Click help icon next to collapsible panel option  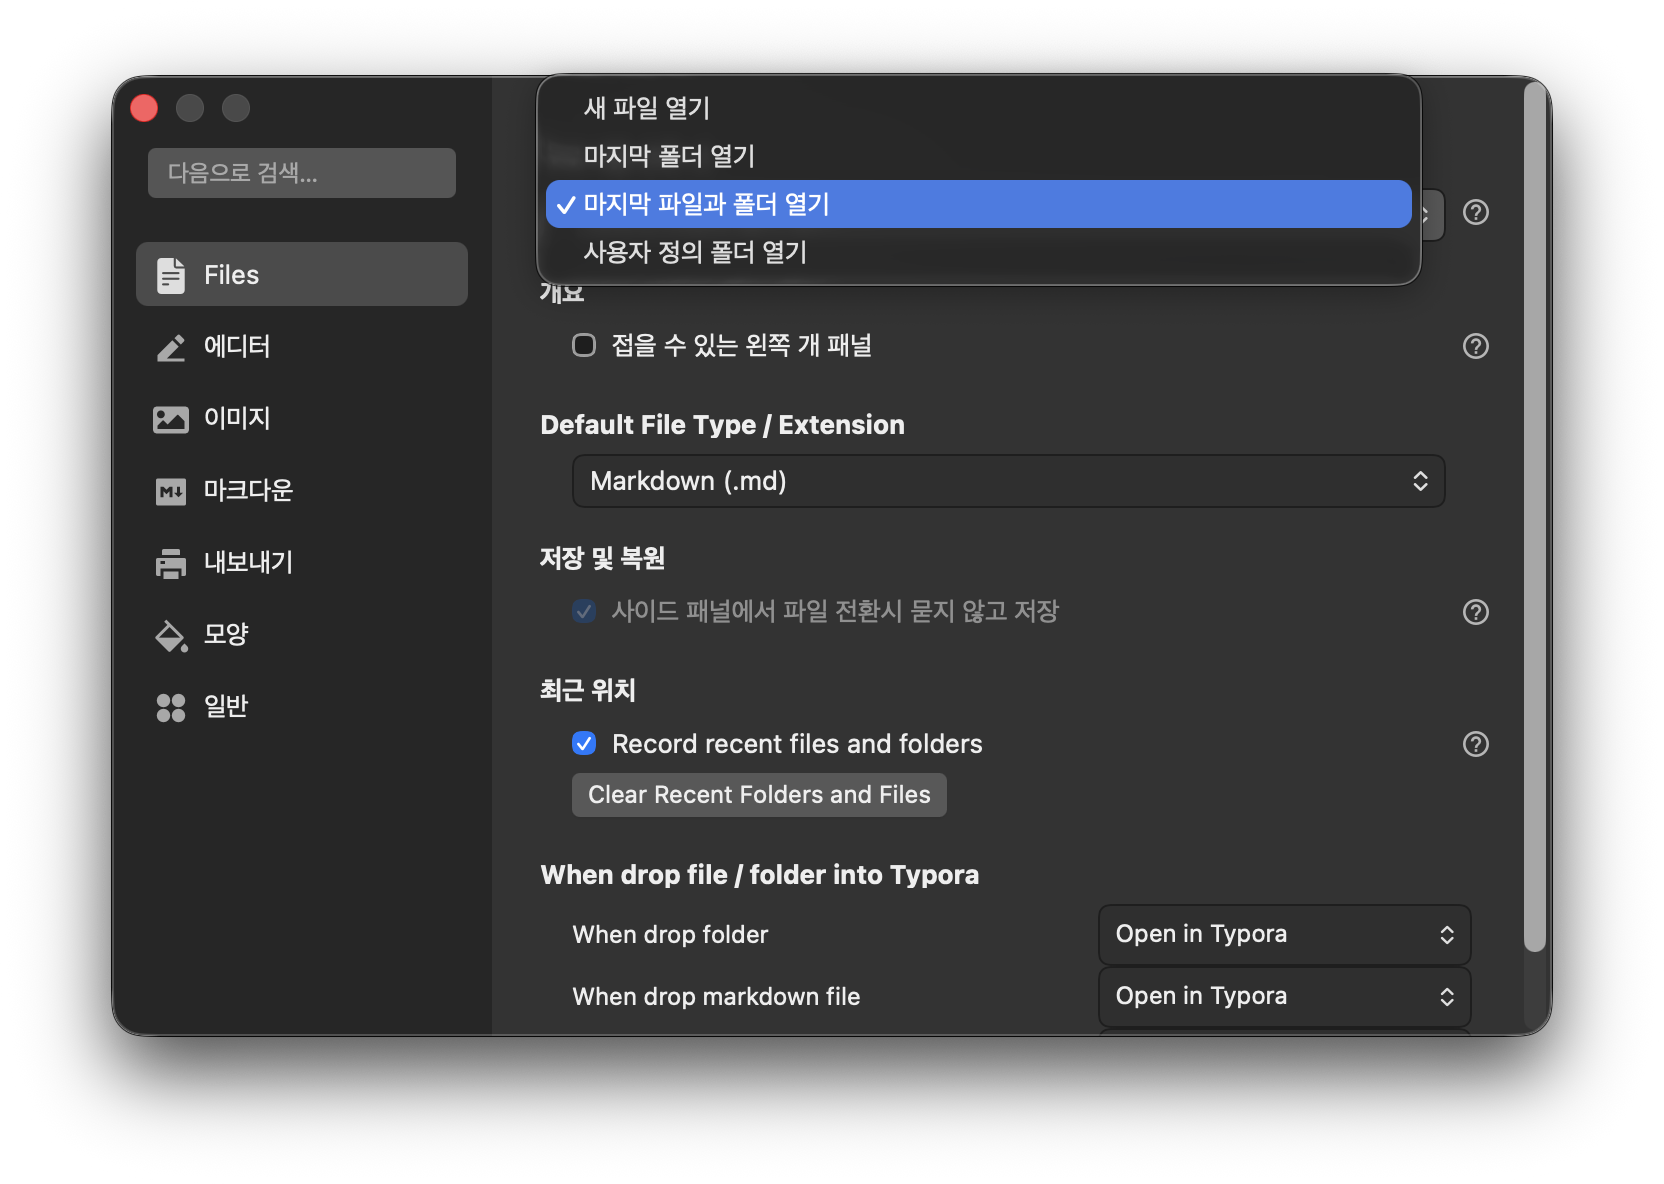[1475, 346]
